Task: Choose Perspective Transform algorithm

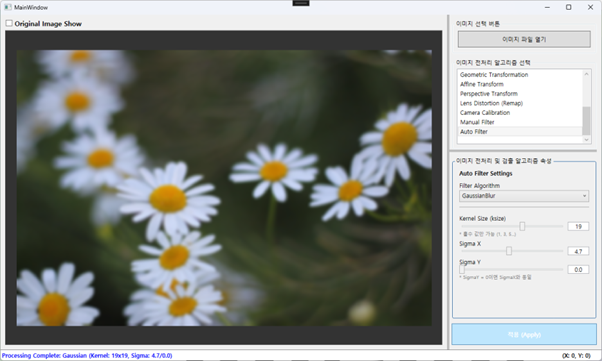Action: point(520,94)
